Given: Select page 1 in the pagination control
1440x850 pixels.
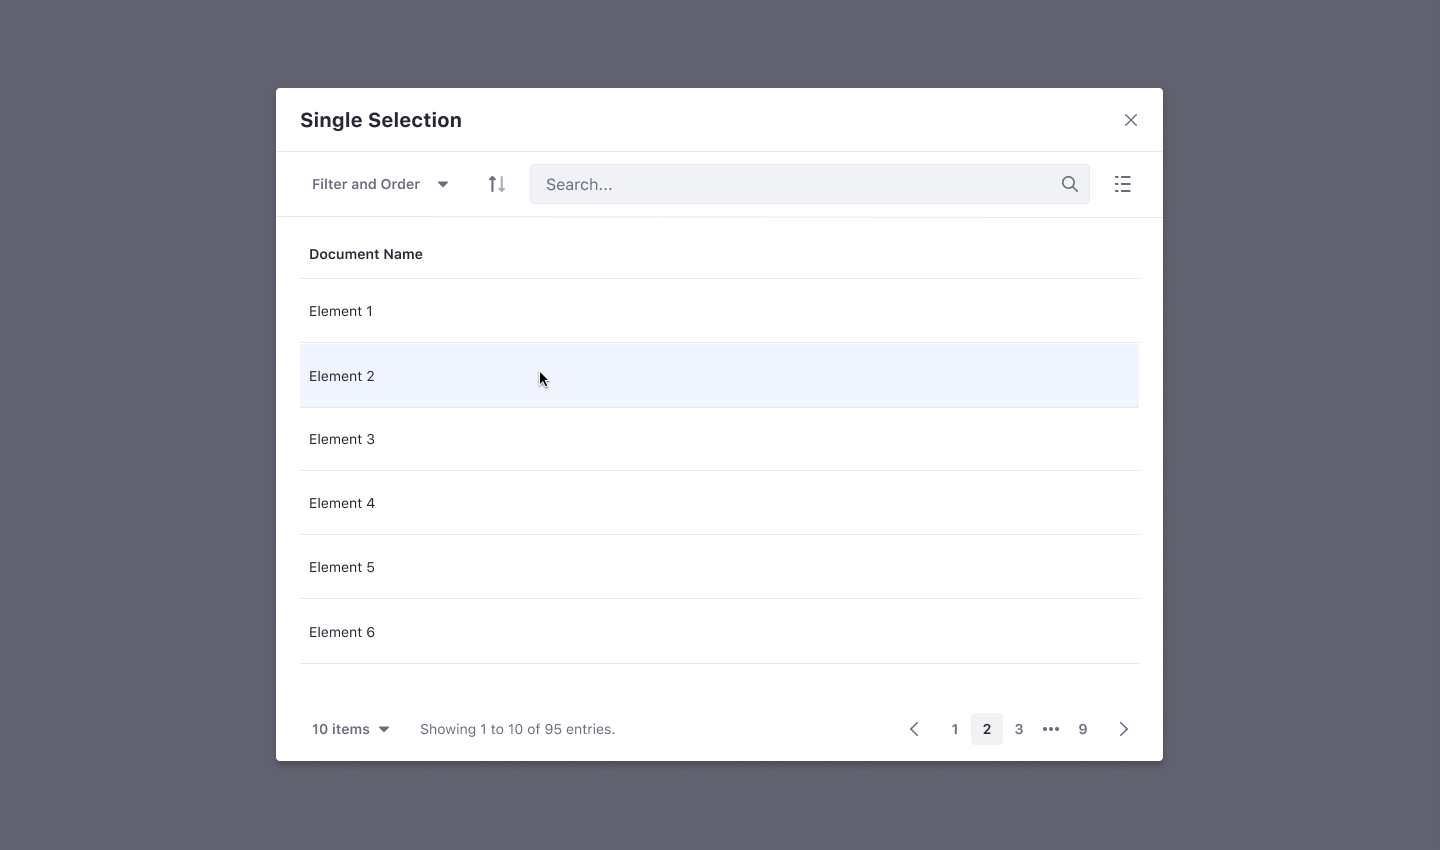Looking at the screenshot, I should tap(954, 729).
